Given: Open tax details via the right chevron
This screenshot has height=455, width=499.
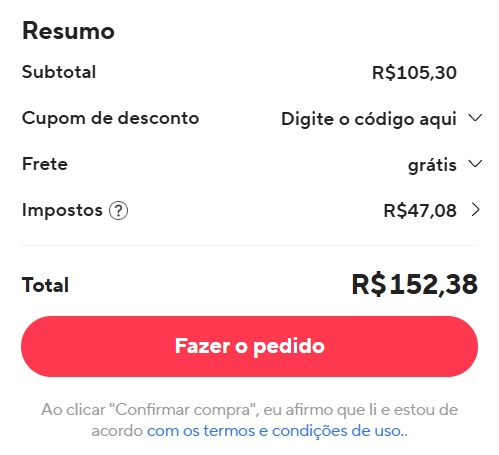Looking at the screenshot, I should (476, 210).
